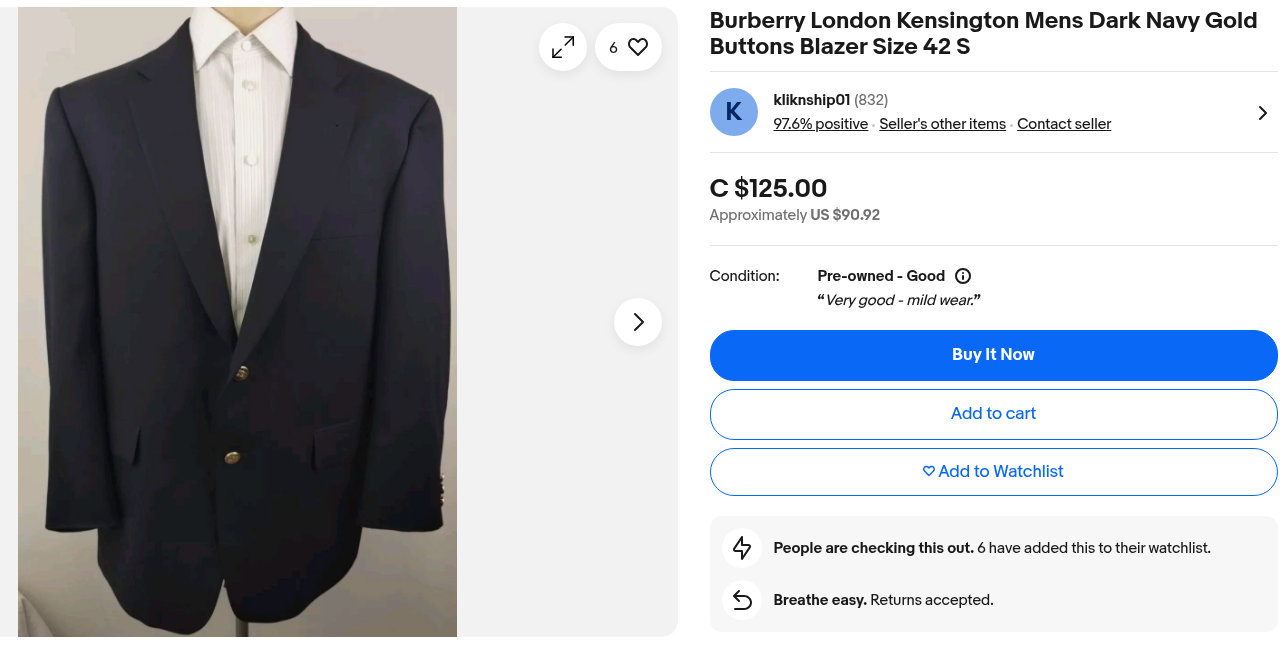The width and height of the screenshot is (1283, 647).
Task: Click the navy blazer product photo
Action: (237, 322)
